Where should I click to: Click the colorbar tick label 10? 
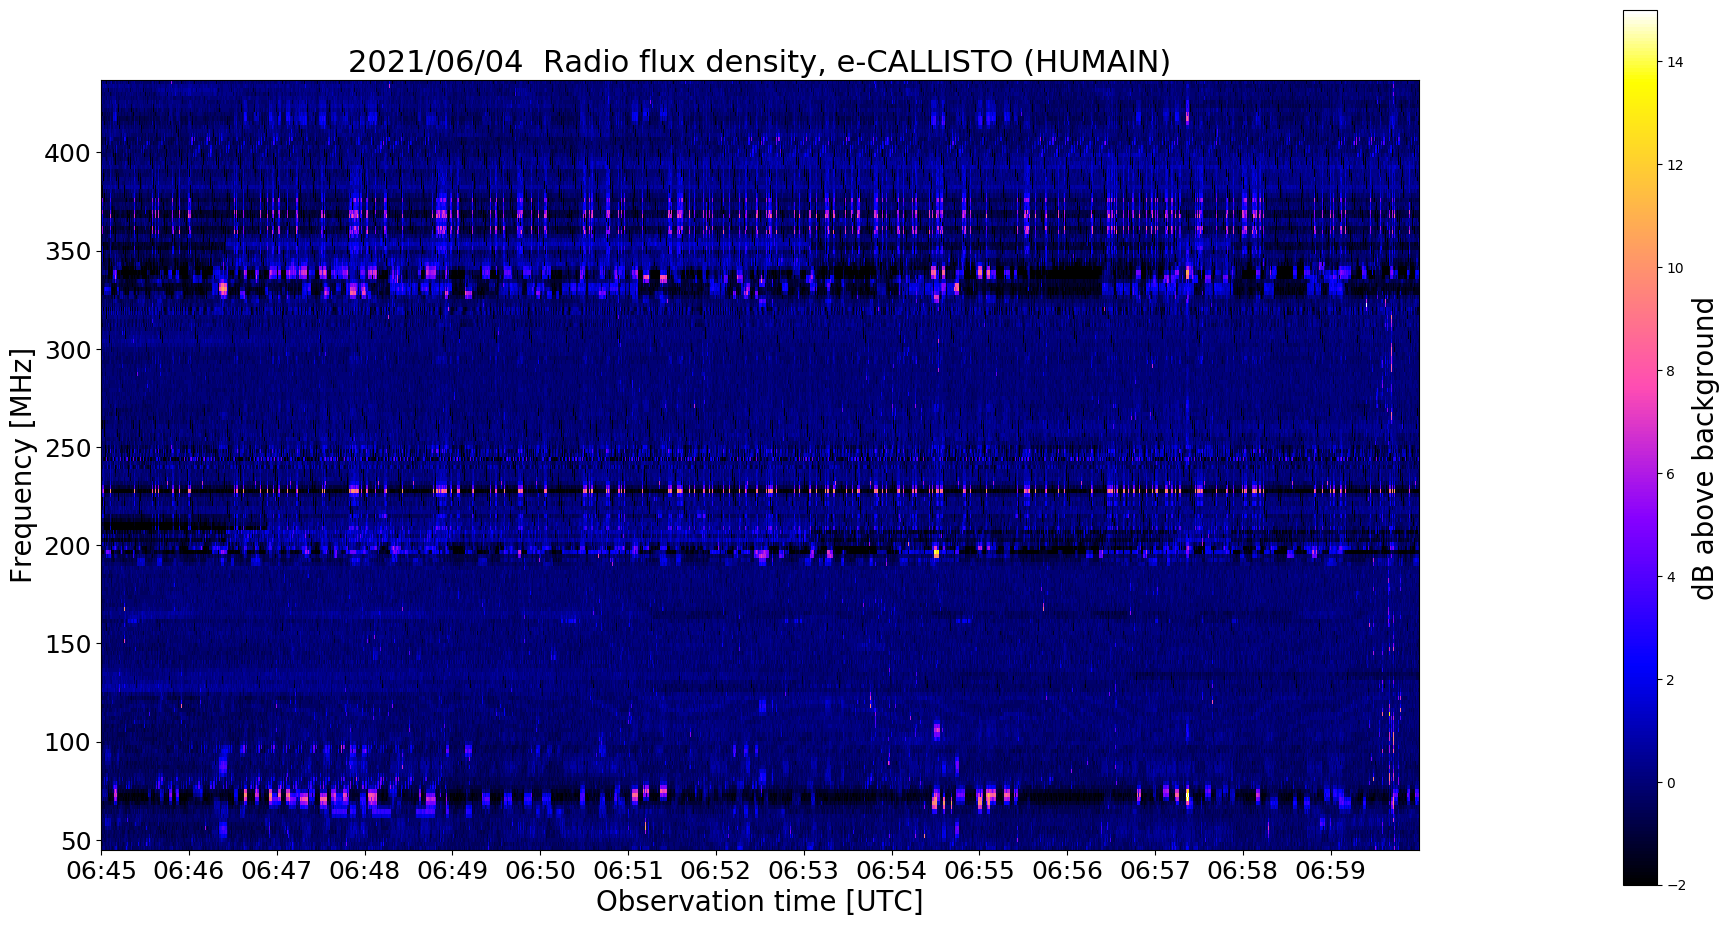click(1675, 268)
